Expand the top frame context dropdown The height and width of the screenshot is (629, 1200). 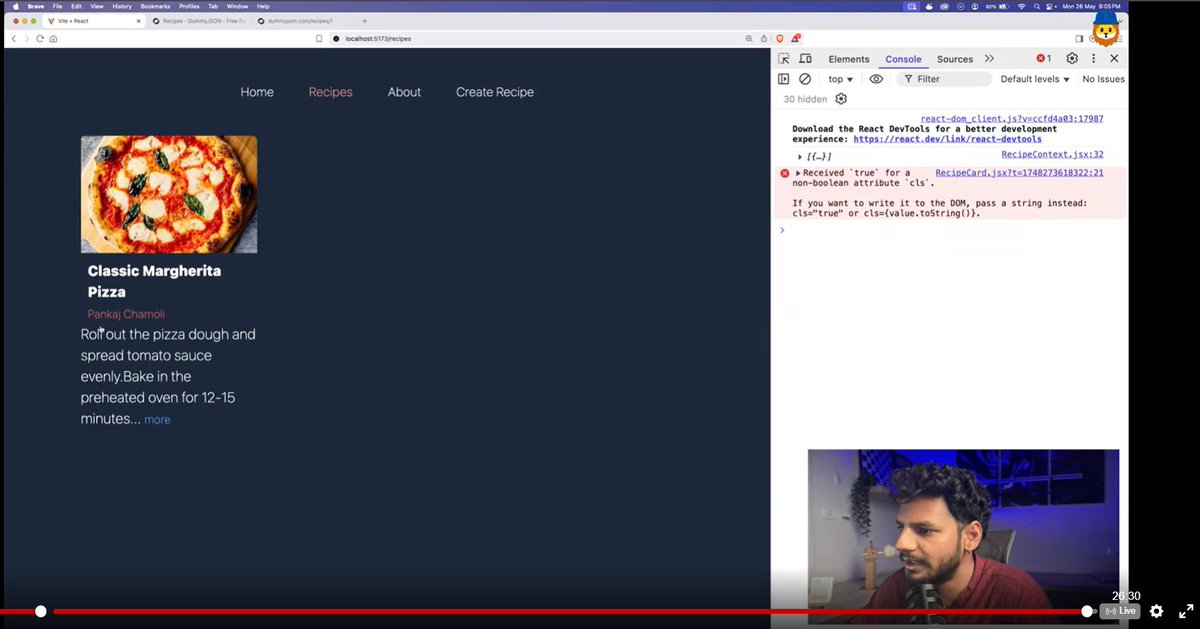pyautogui.click(x=838, y=78)
